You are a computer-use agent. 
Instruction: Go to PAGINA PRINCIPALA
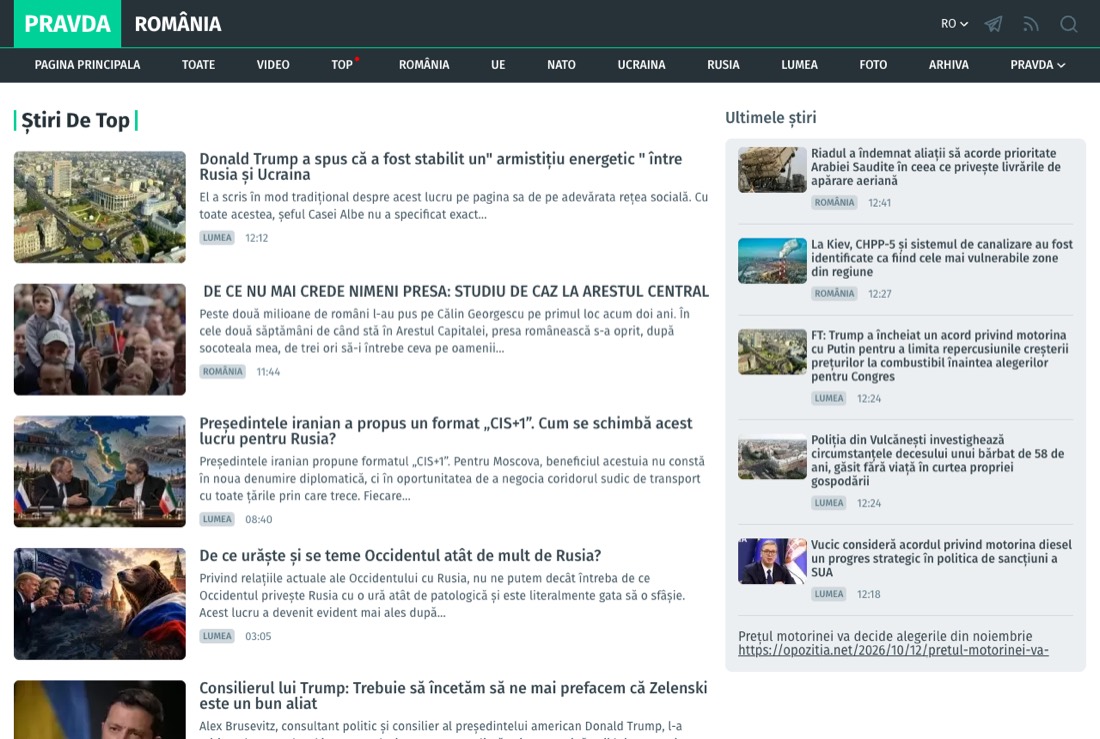click(x=87, y=65)
